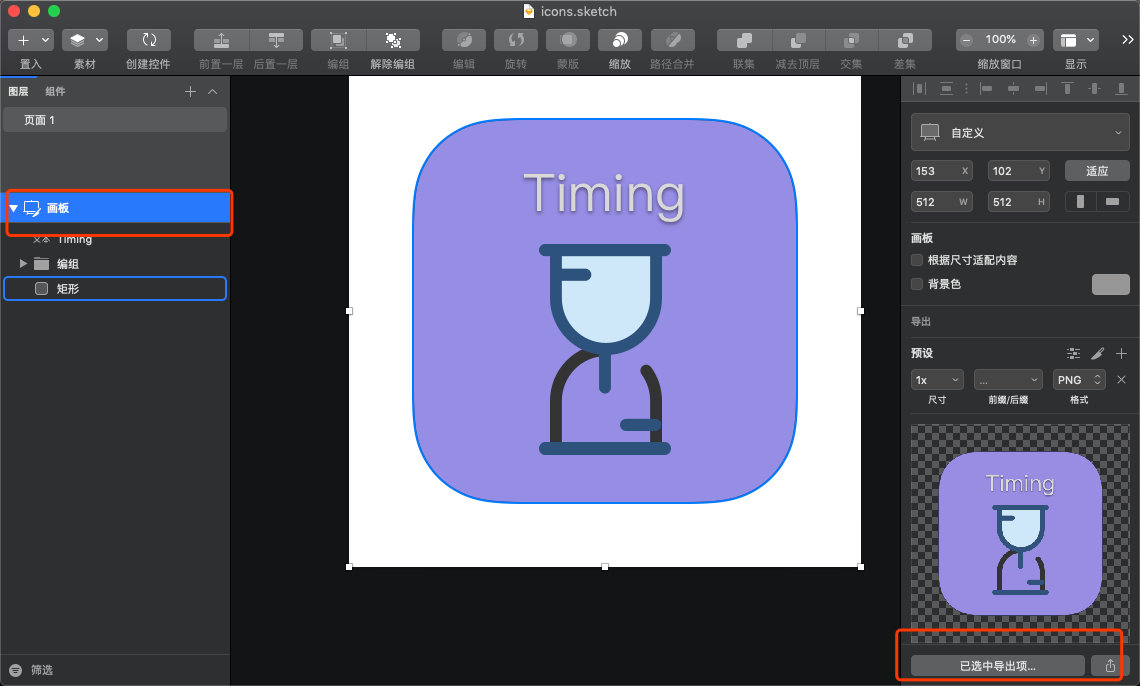
Task: Switch to the Components (组件) tab
Action: [x=55, y=91]
